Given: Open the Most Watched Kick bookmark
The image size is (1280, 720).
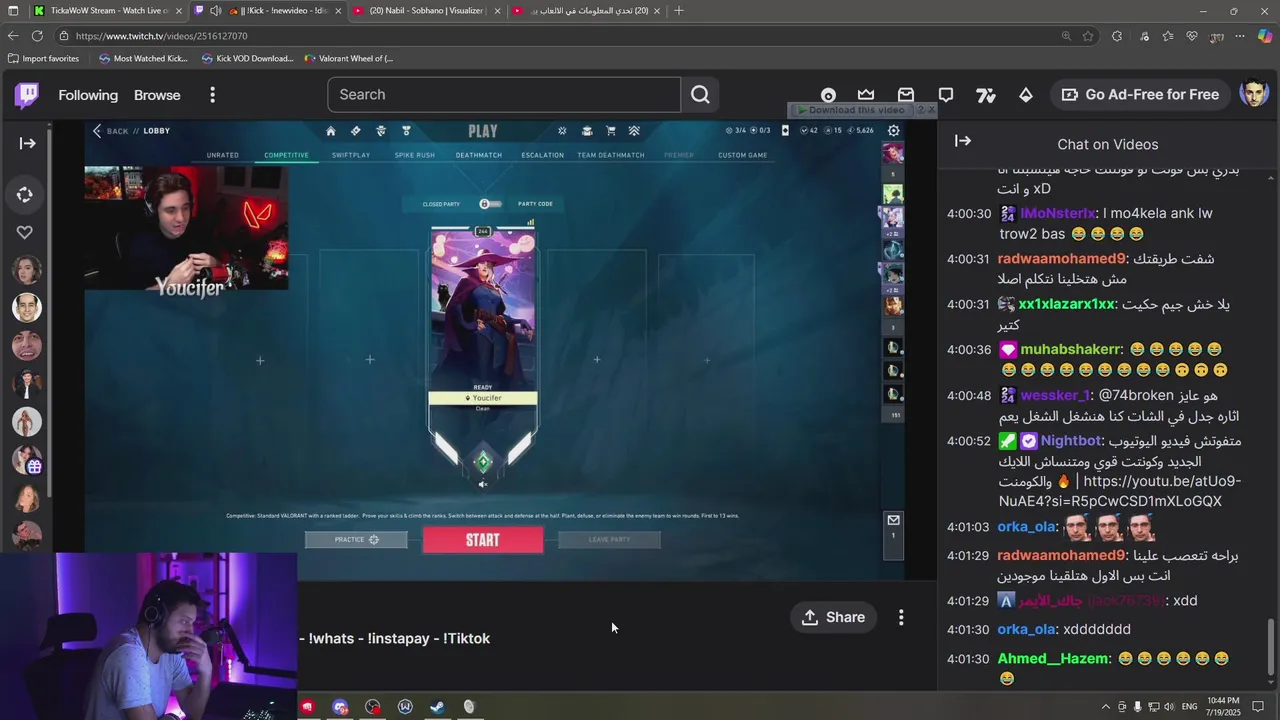Looking at the screenshot, I should [143, 58].
